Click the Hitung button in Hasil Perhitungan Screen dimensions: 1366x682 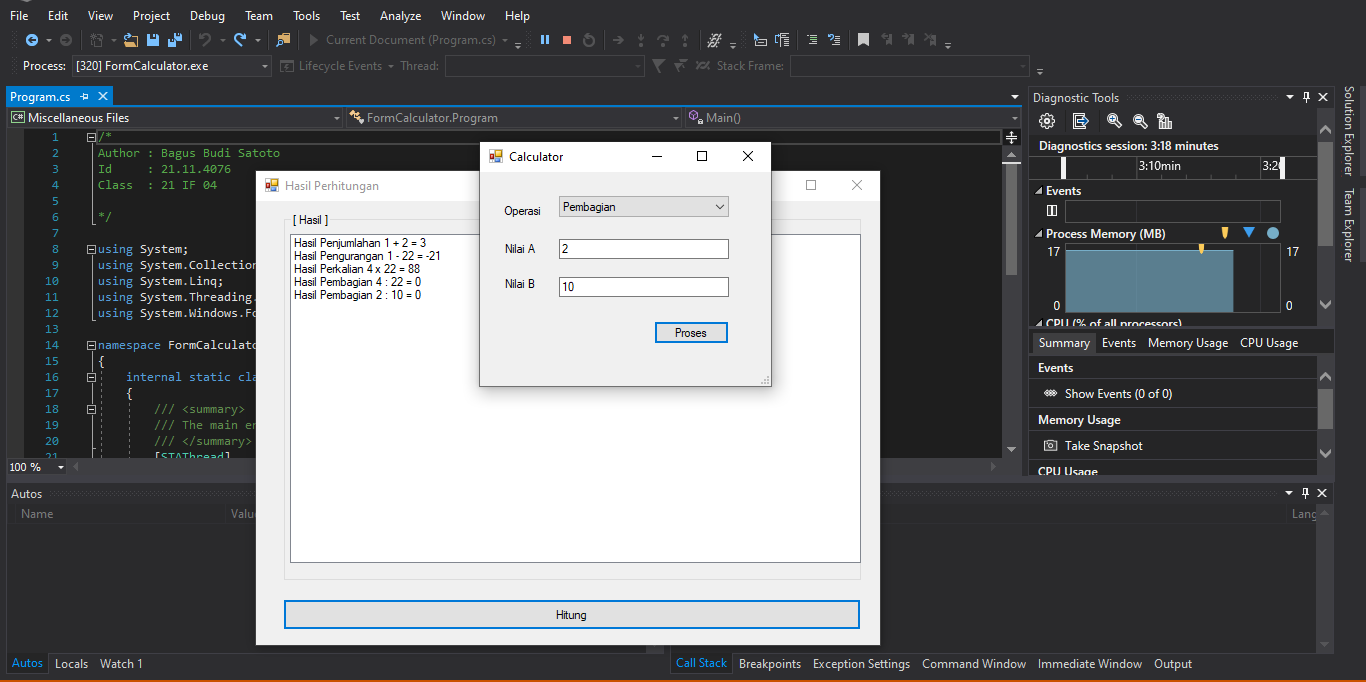571,614
